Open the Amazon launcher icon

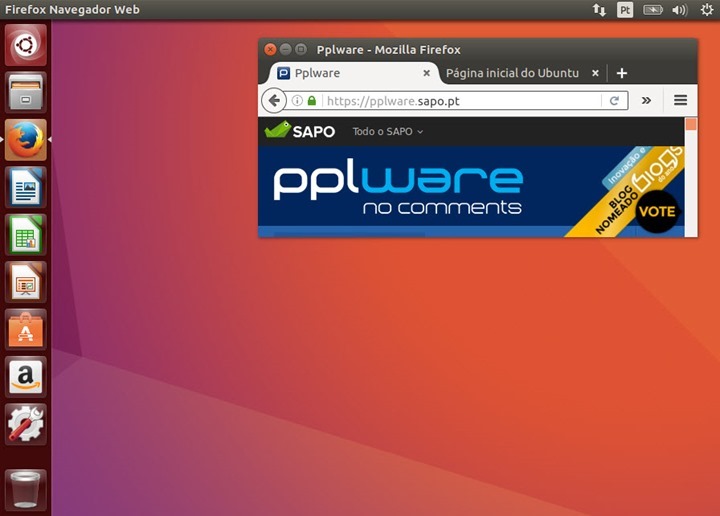26,377
